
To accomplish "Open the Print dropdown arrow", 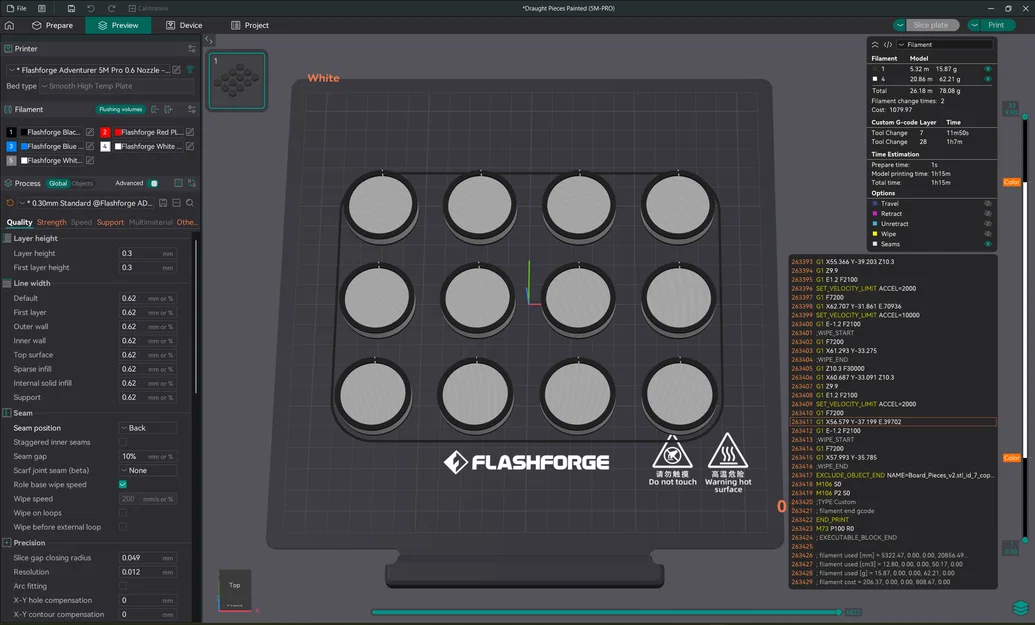I will click(x=974, y=25).
